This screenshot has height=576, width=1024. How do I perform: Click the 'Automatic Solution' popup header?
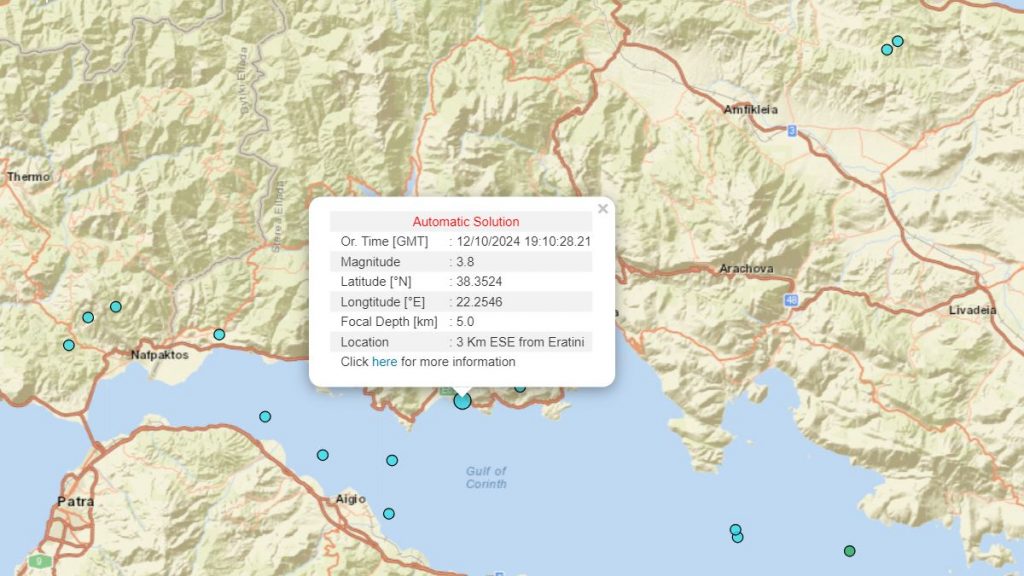(465, 222)
